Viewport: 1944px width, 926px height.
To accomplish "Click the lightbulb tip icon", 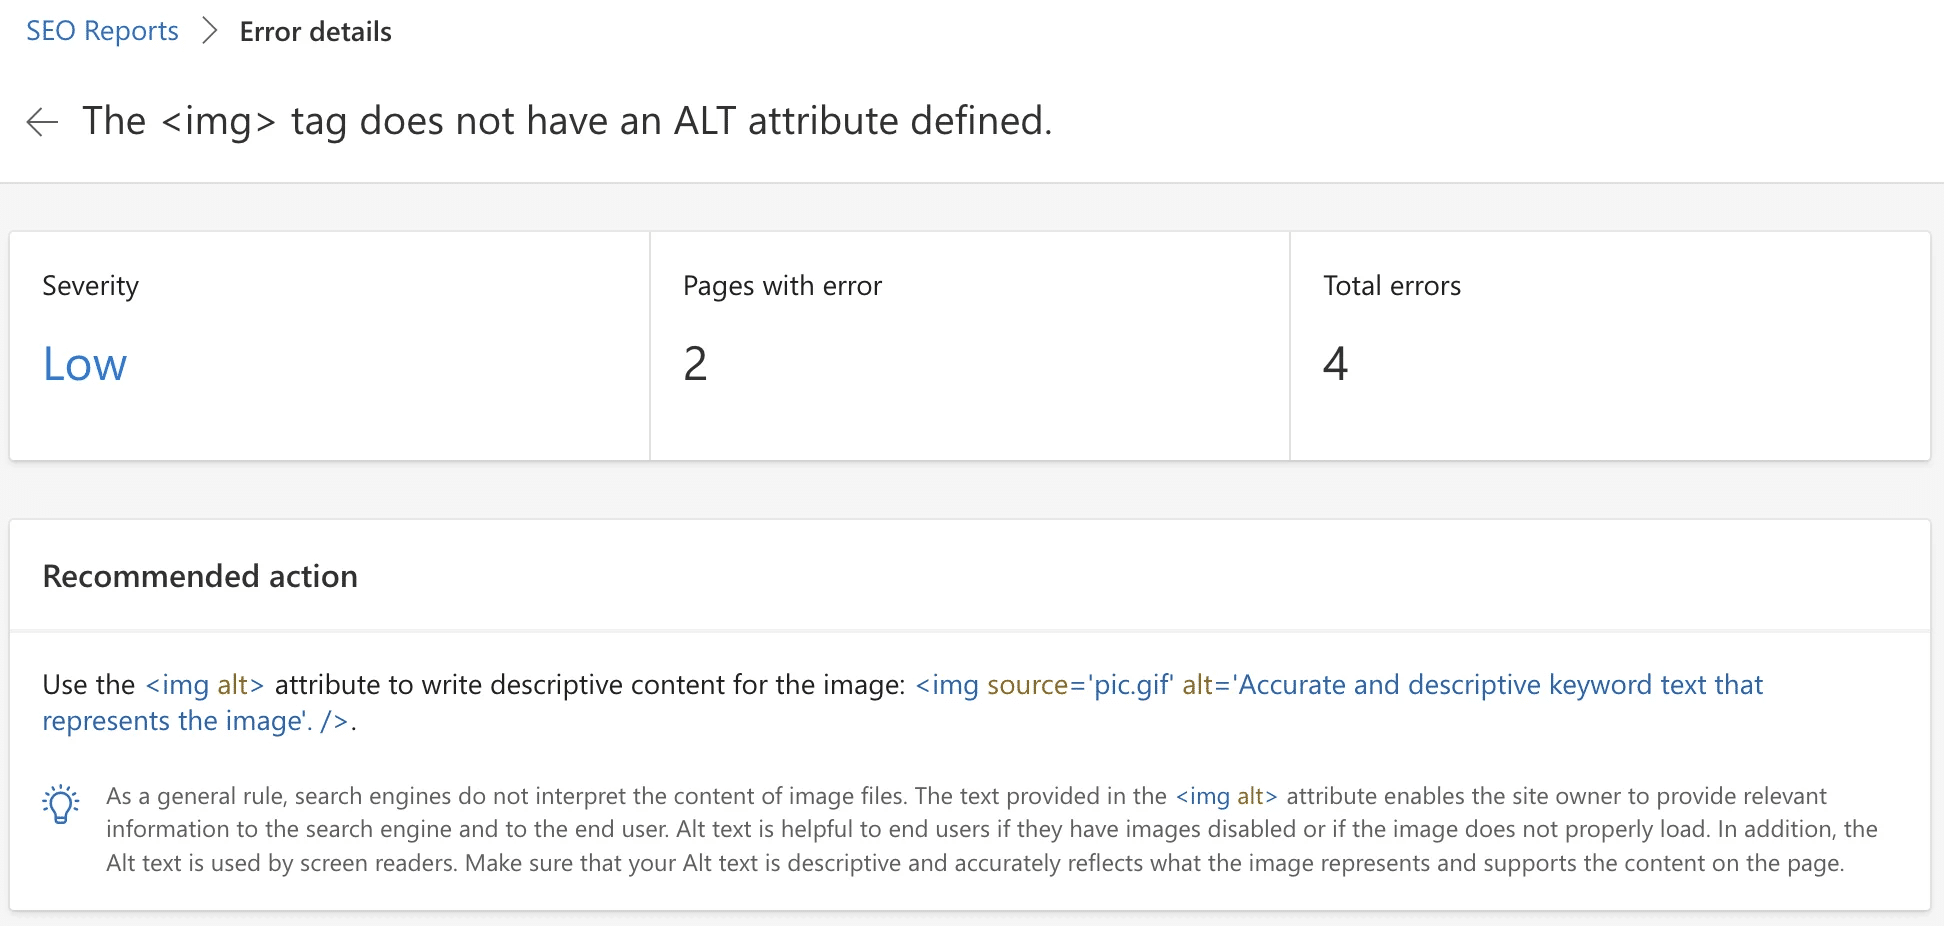I will tap(61, 804).
